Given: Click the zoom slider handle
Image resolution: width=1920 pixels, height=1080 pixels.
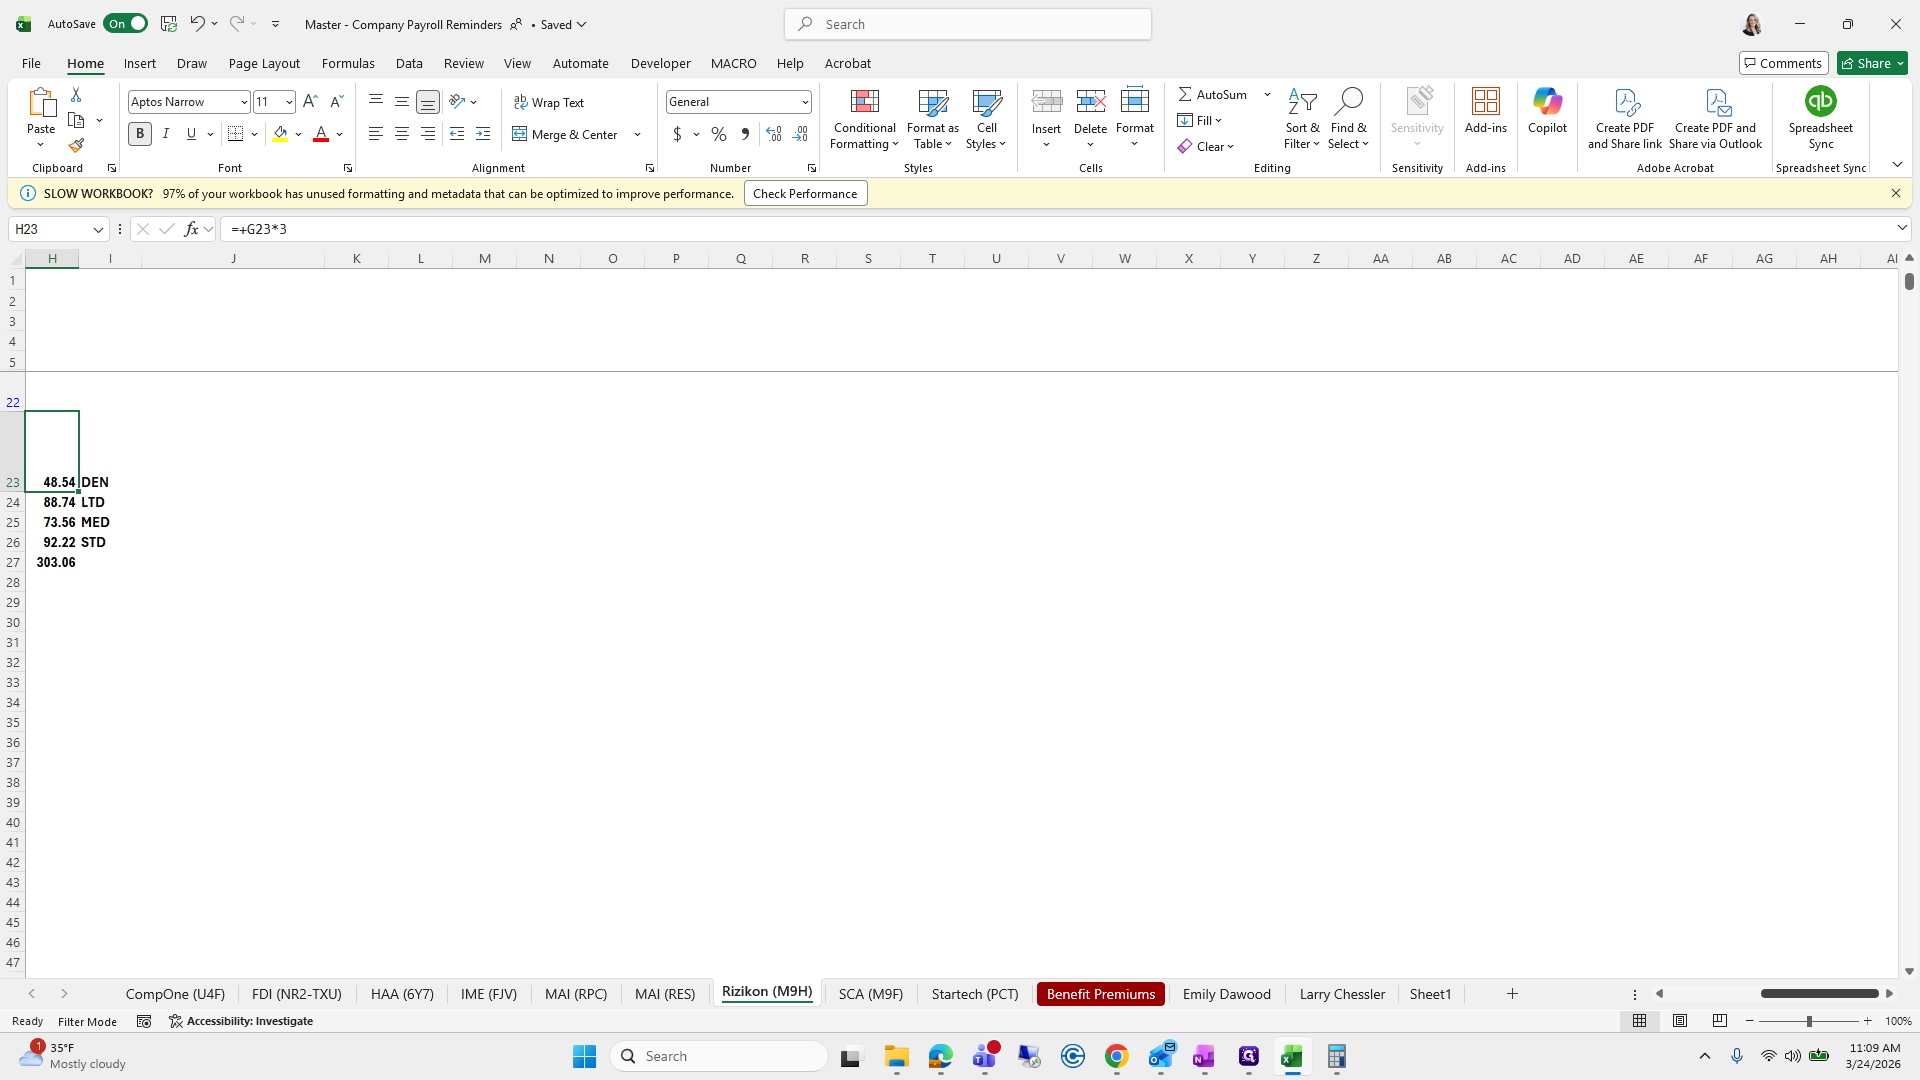Looking at the screenshot, I should [x=1808, y=1021].
